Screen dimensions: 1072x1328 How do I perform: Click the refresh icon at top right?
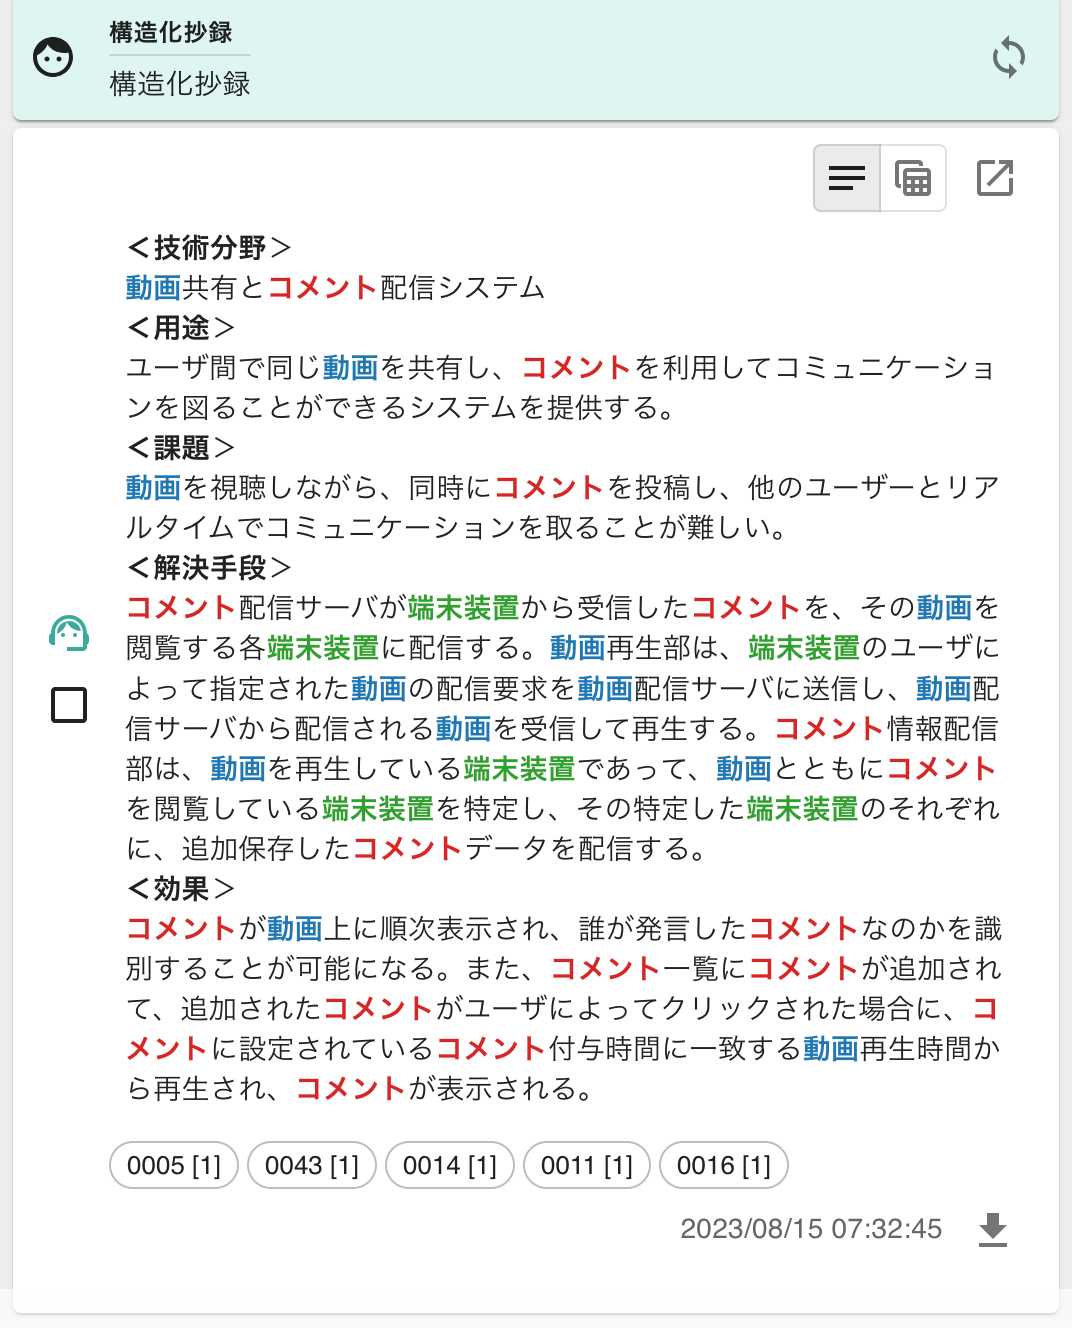tap(1008, 57)
